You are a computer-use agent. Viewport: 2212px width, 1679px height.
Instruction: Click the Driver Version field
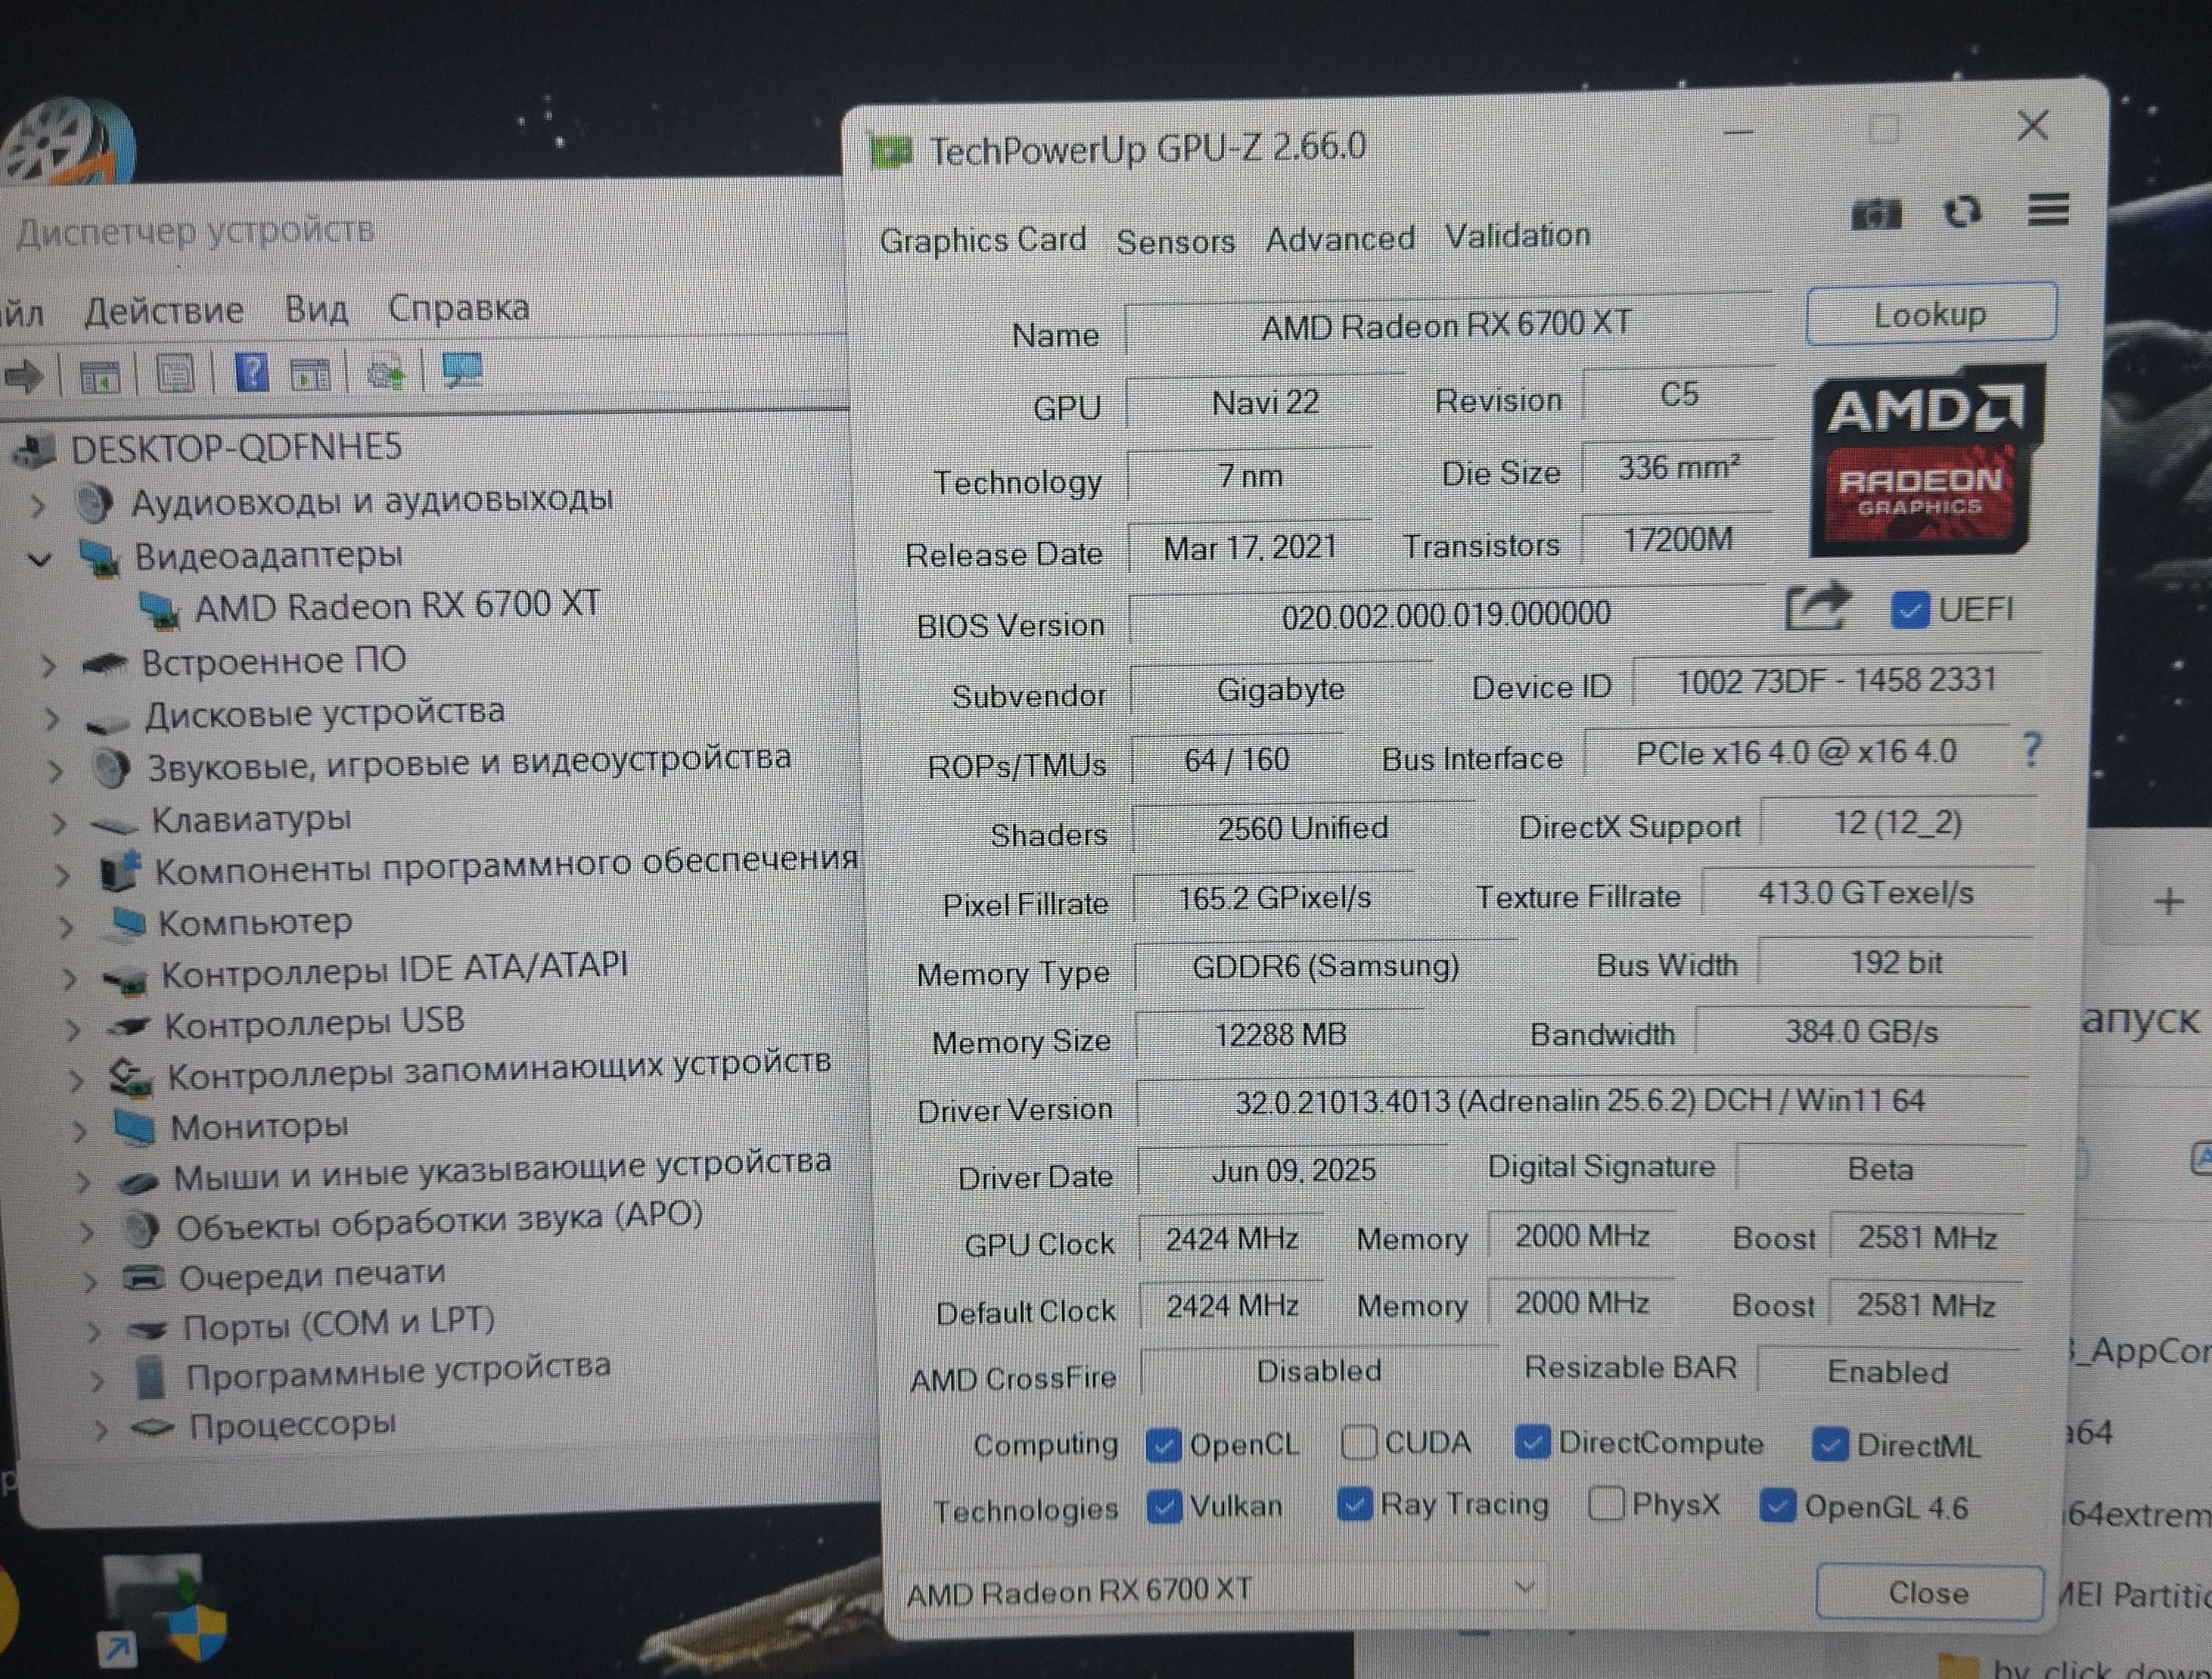(1581, 1101)
